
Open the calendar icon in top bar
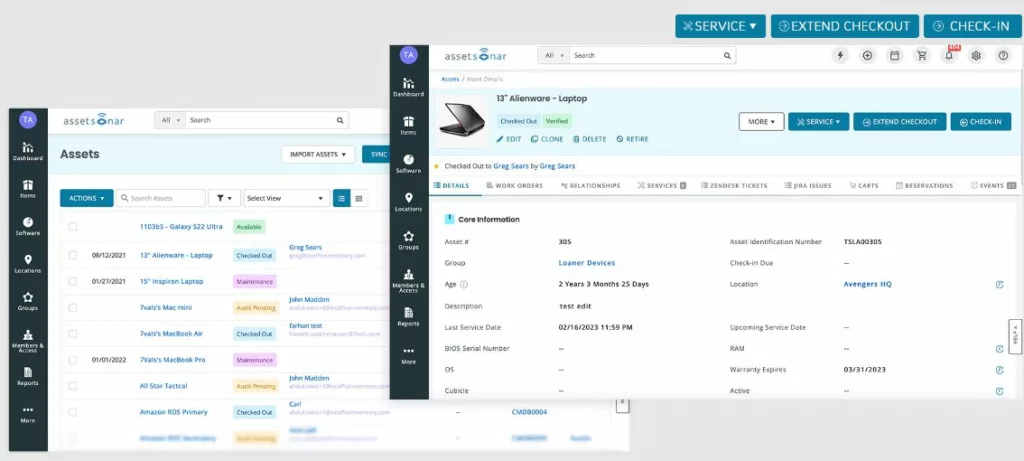click(x=894, y=56)
